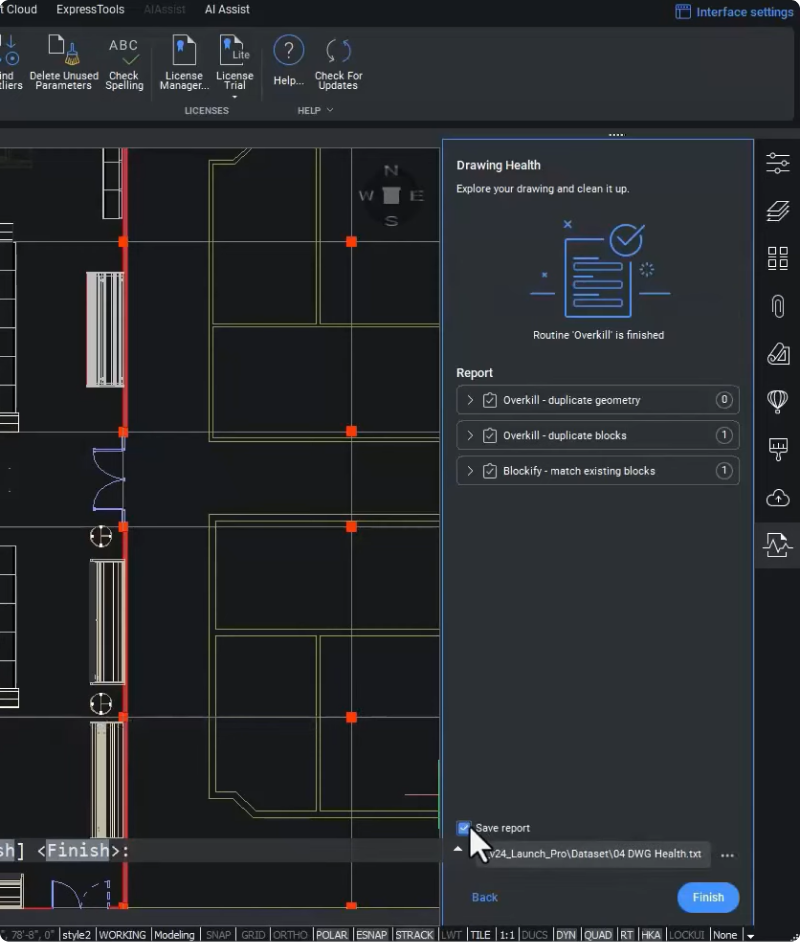
Task: Uncheck the Save report checkbox
Action: (x=464, y=828)
